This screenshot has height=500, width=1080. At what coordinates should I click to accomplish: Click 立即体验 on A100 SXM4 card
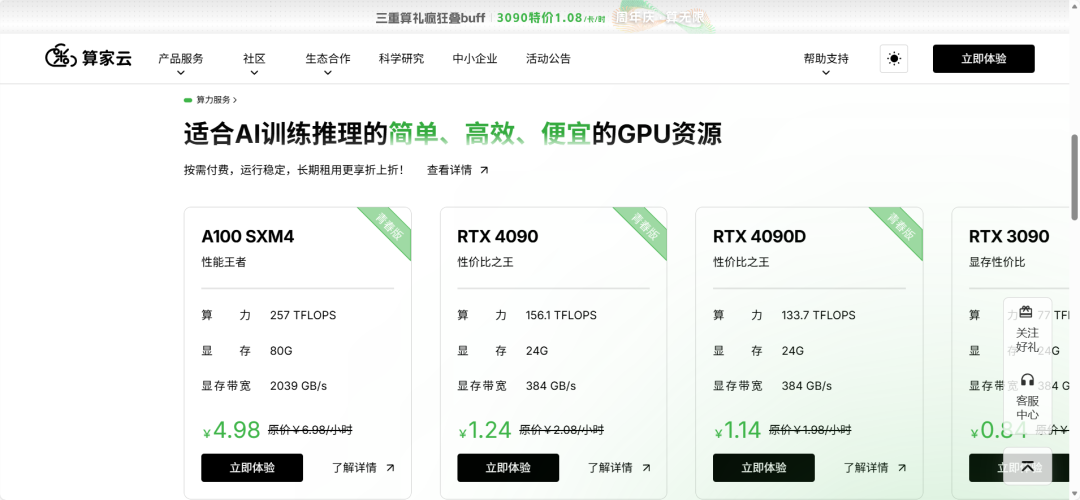pos(252,468)
